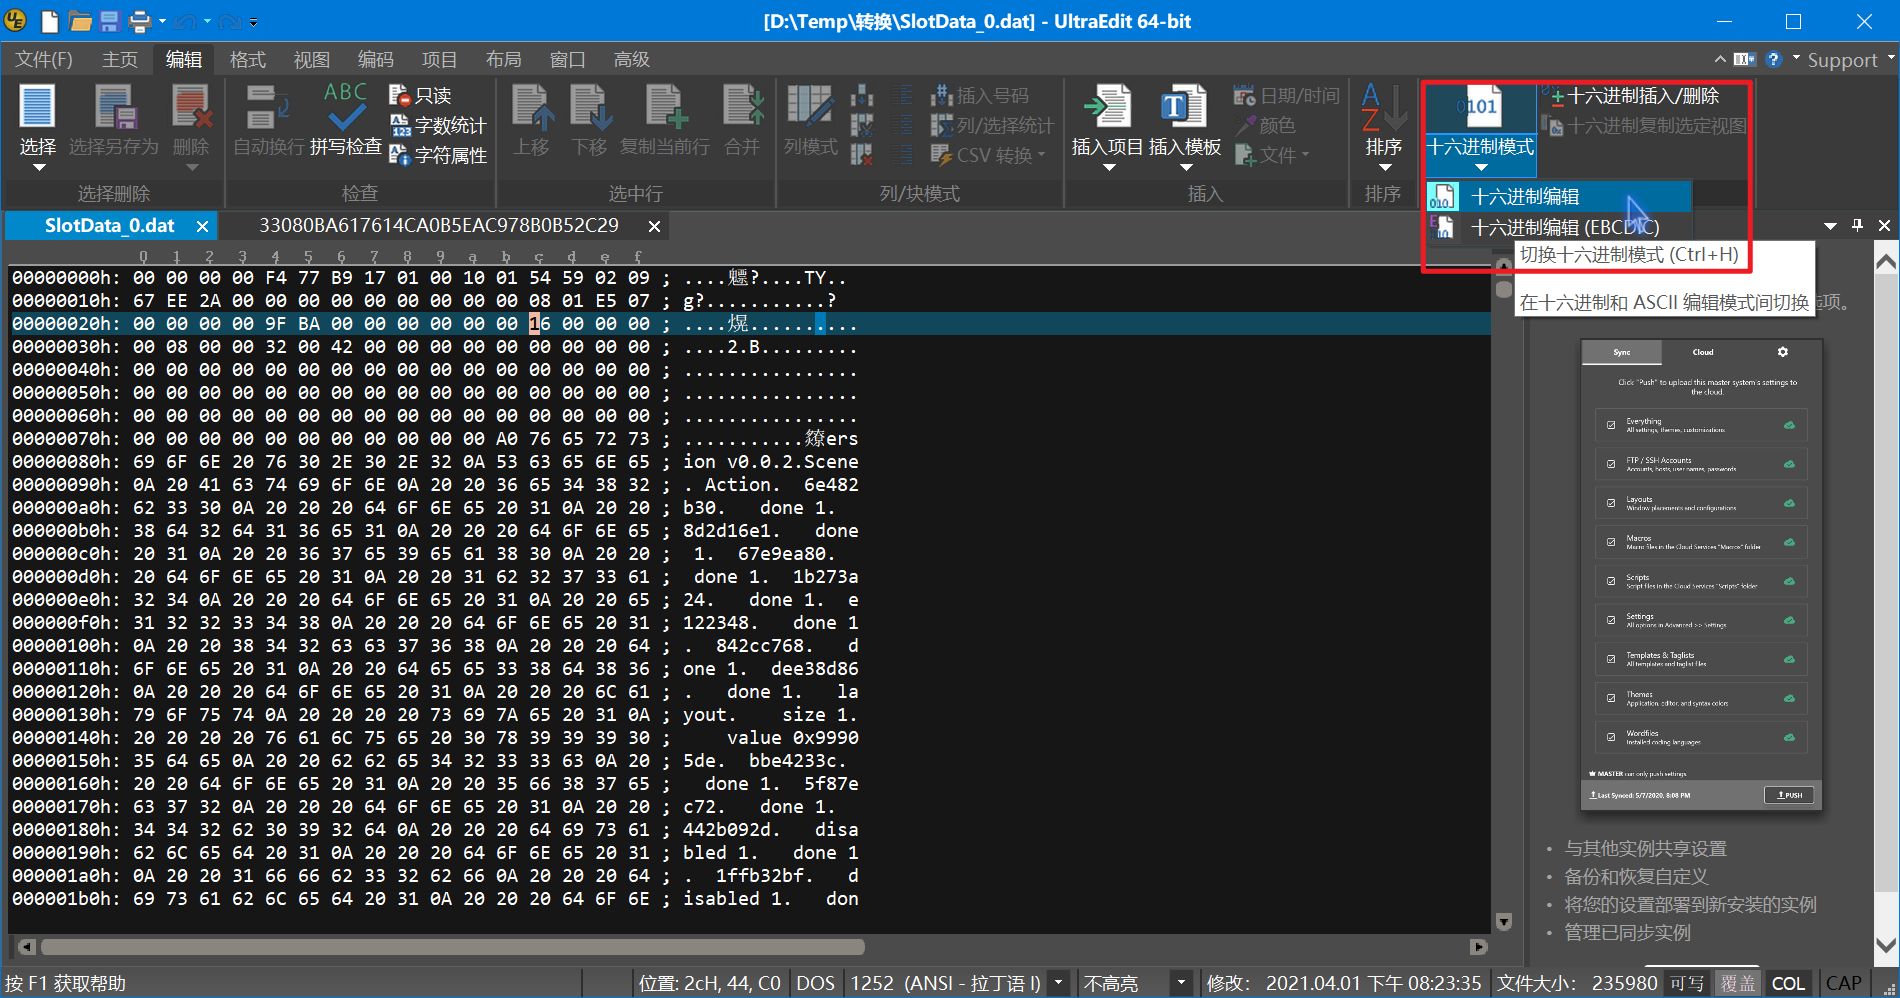Click the Sort (排序) icon

click(1383, 108)
